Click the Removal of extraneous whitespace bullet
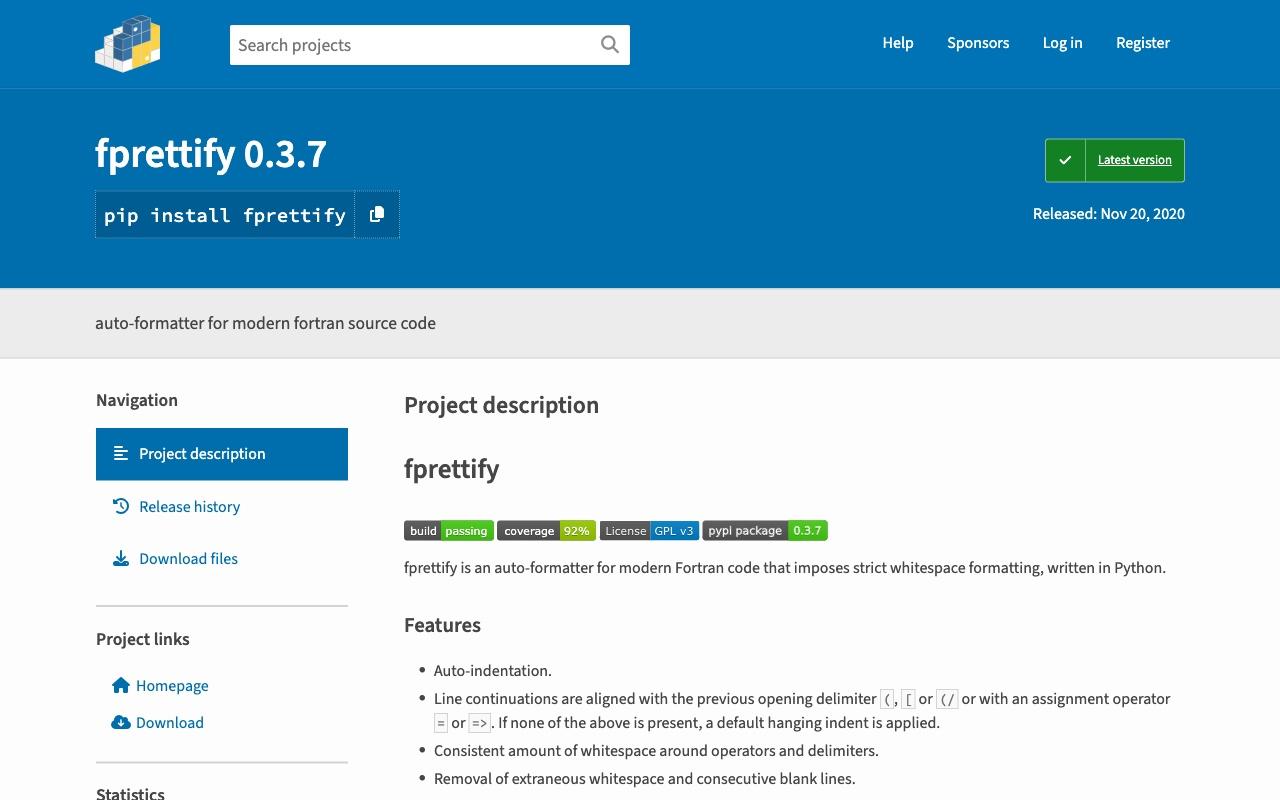1280x800 pixels. coord(644,779)
